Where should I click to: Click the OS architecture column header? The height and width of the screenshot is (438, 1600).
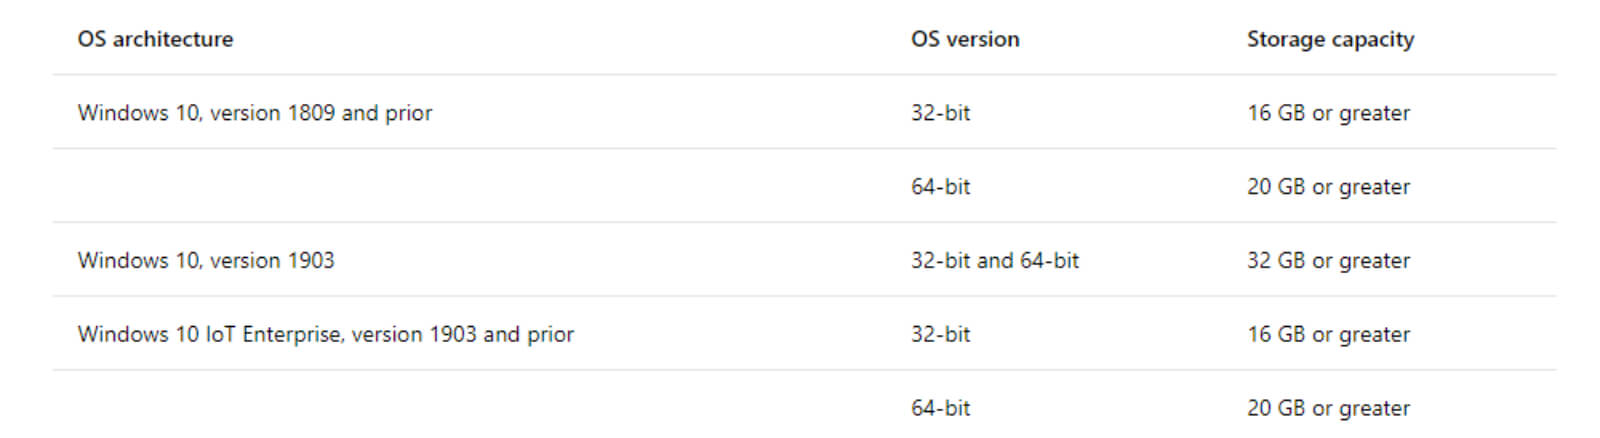pos(155,39)
